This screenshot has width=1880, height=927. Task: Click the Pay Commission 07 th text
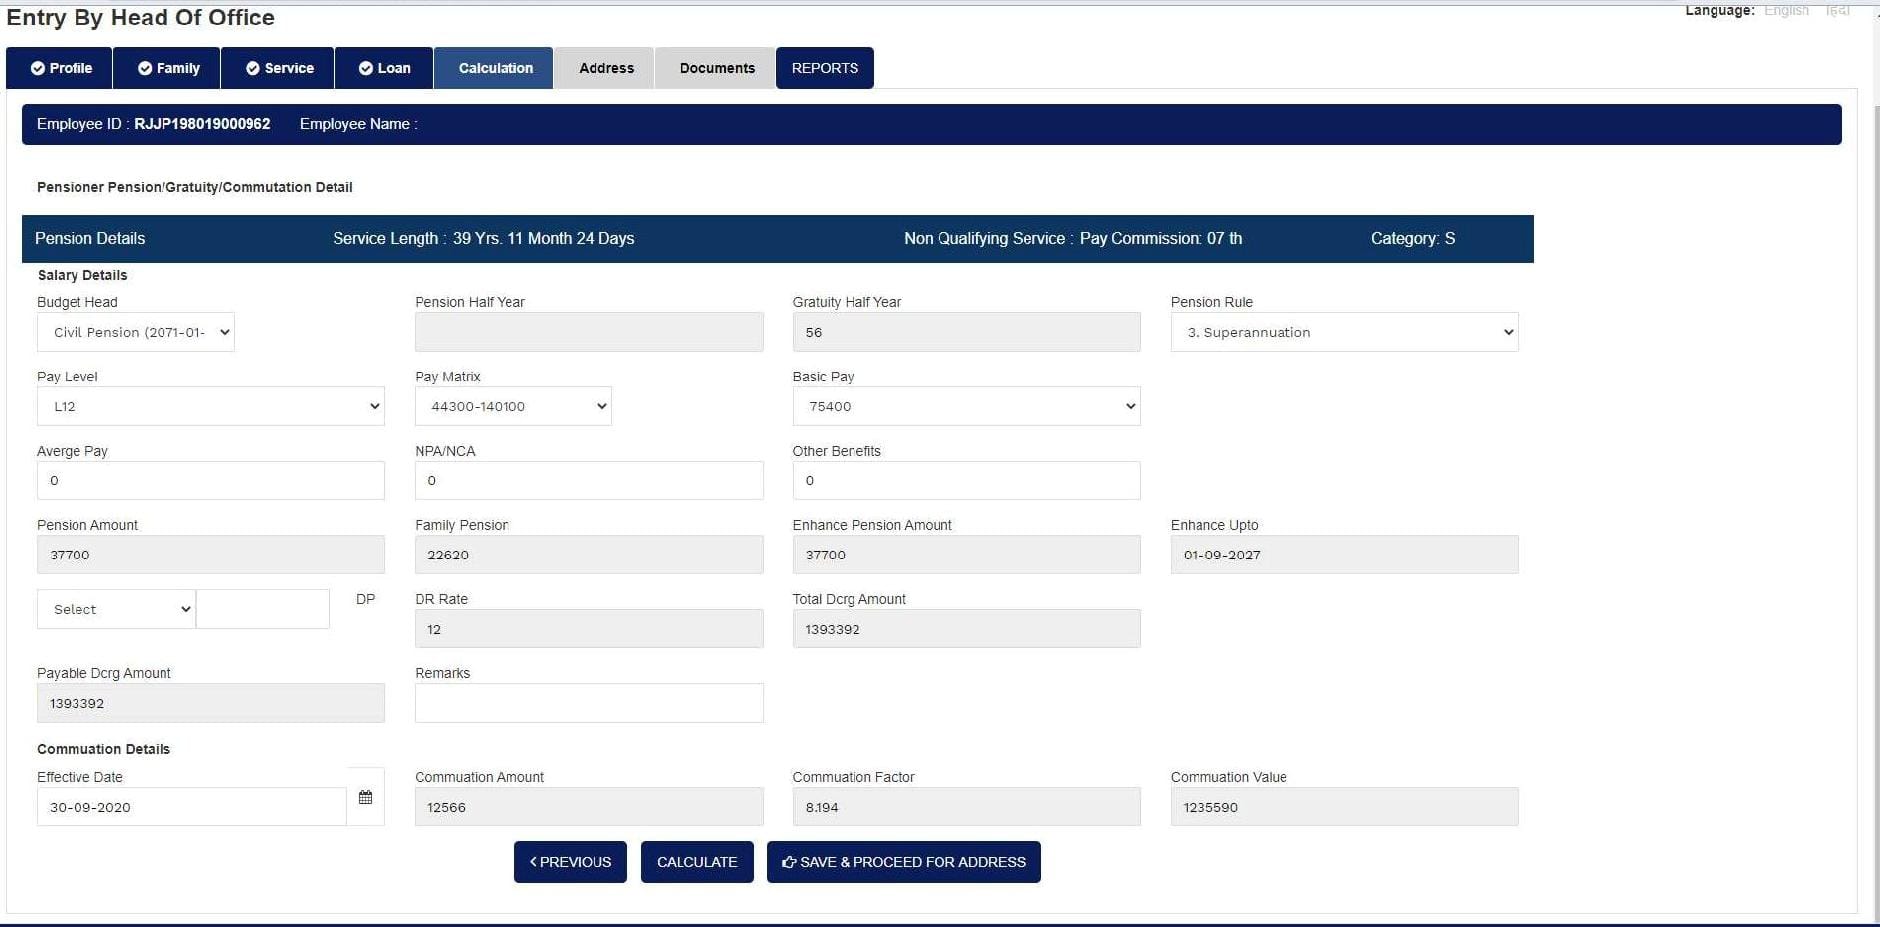(1161, 238)
